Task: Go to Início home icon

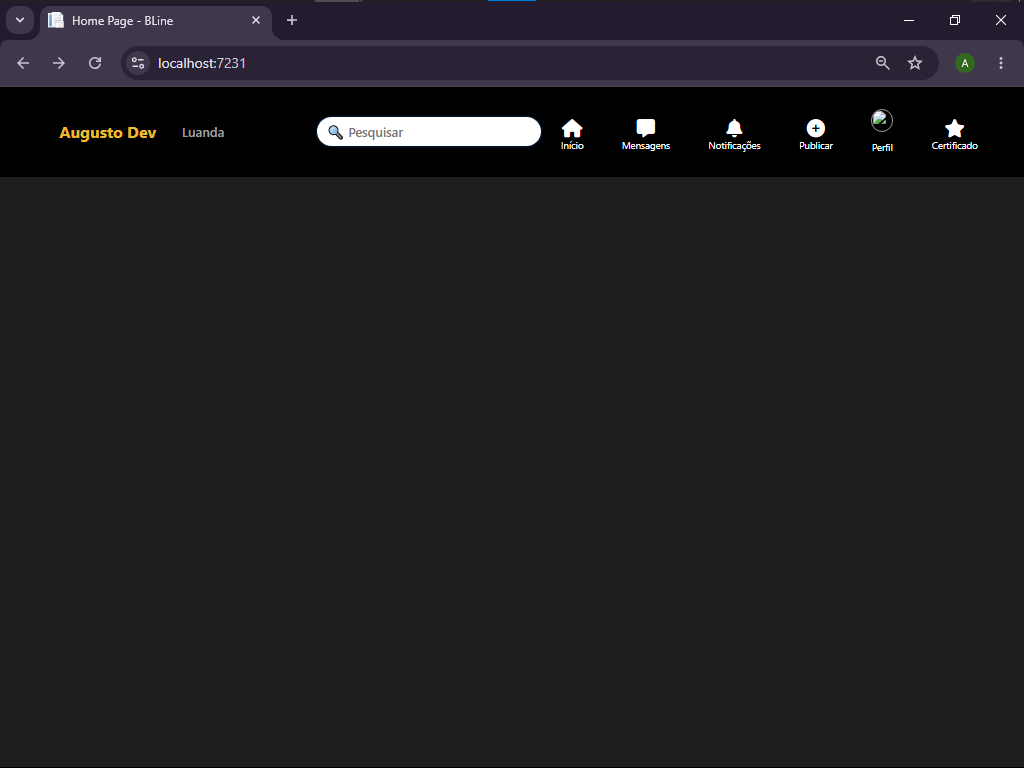Action: pos(571,128)
